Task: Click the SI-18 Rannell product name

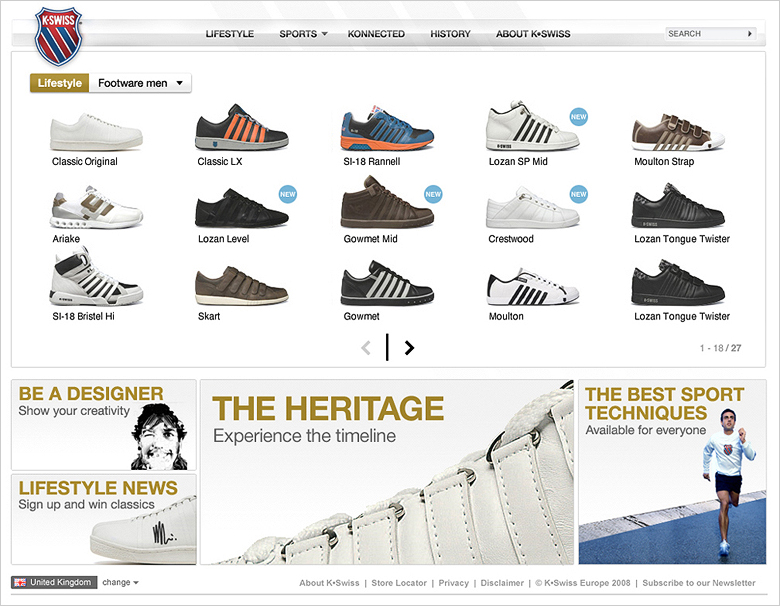Action: pyautogui.click(x=372, y=161)
